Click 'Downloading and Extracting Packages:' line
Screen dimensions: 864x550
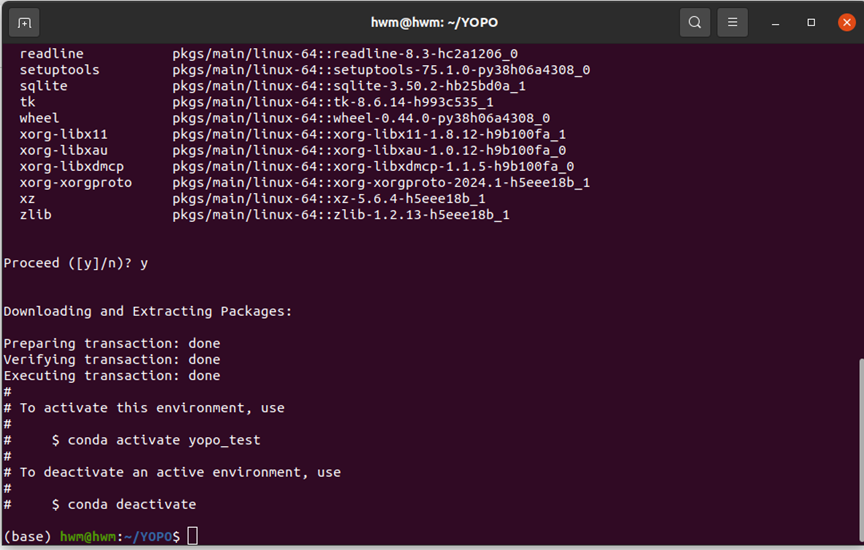[148, 311]
